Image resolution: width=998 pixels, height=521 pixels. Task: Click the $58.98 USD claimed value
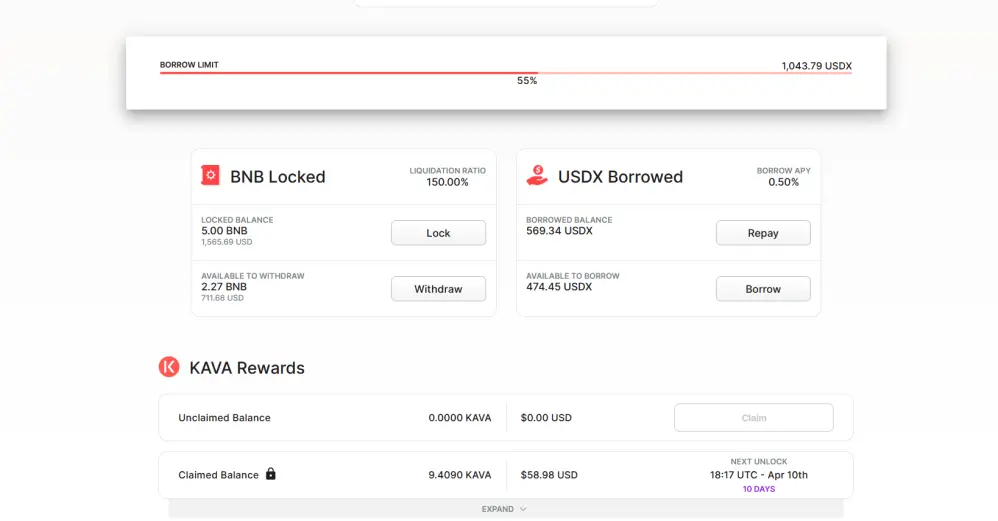pyautogui.click(x=549, y=475)
